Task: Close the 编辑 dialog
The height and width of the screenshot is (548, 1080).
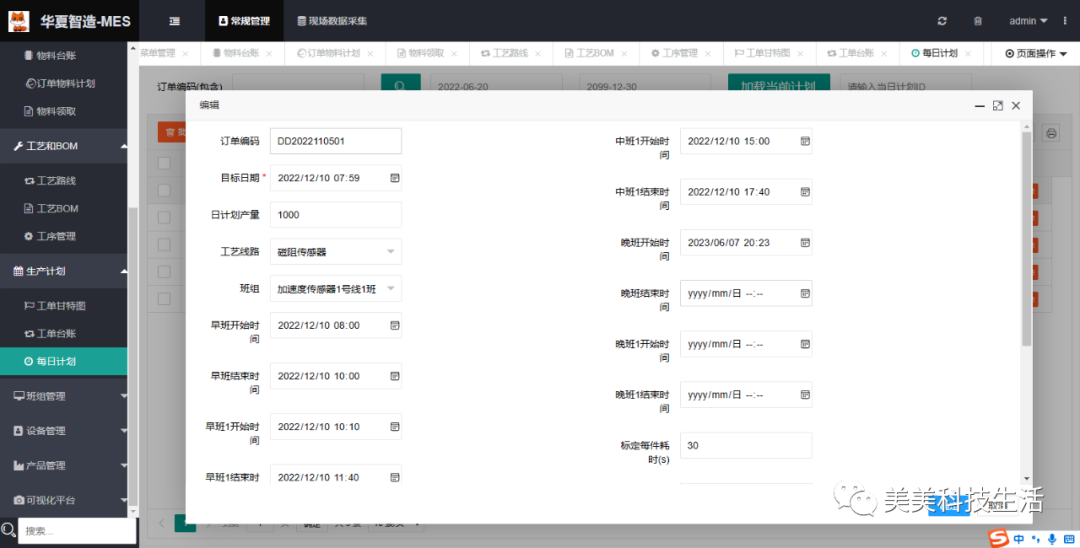Action: coord(1016,105)
